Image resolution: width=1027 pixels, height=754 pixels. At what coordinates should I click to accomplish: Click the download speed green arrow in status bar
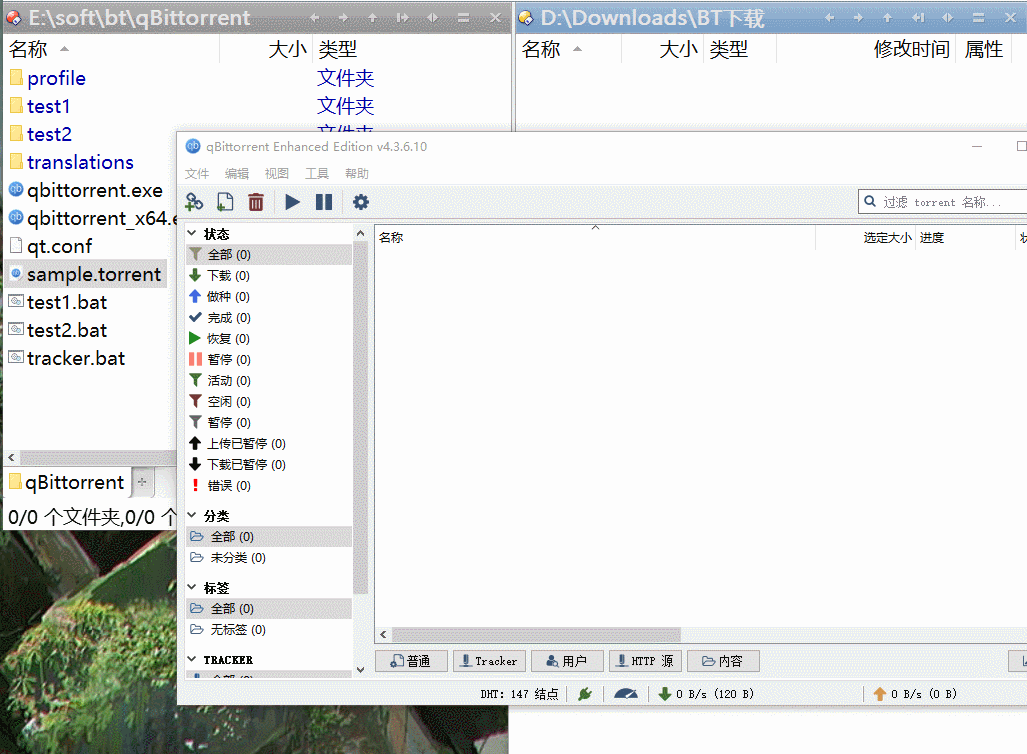click(x=664, y=694)
